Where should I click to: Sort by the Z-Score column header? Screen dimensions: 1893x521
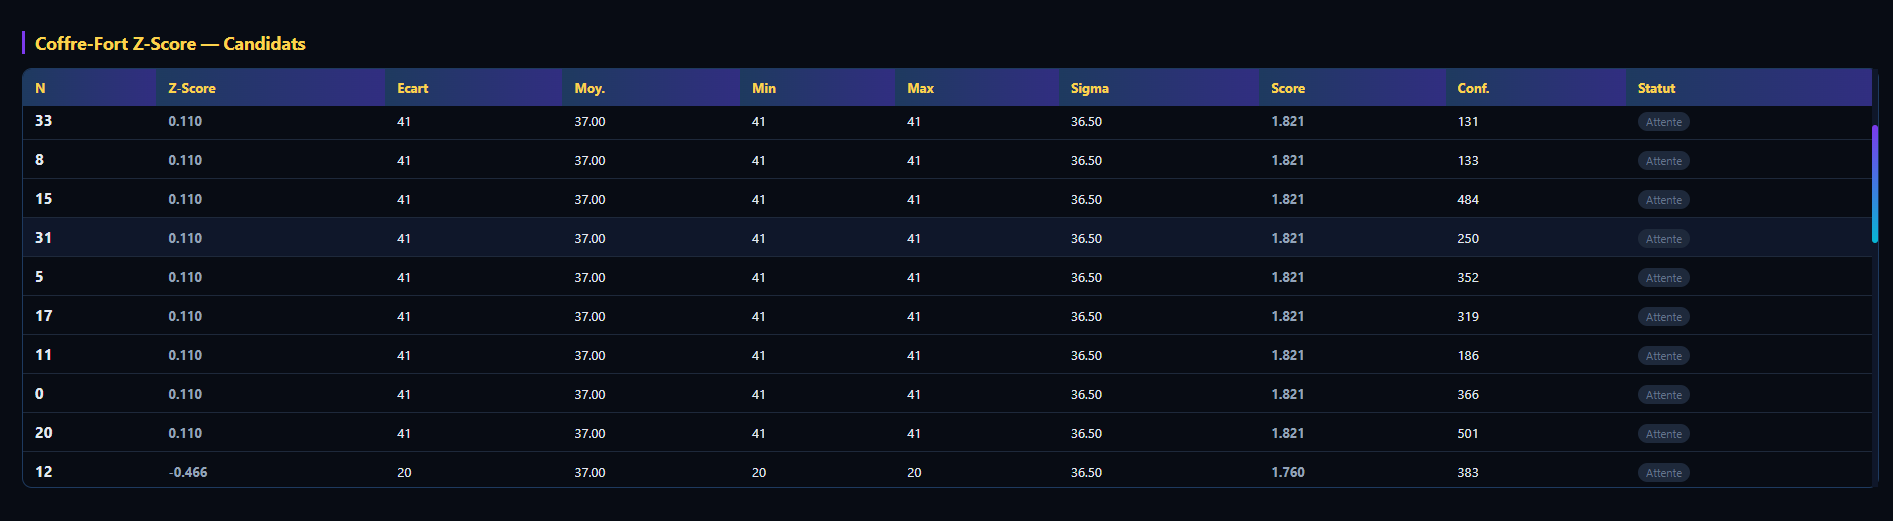pyautogui.click(x=270, y=88)
